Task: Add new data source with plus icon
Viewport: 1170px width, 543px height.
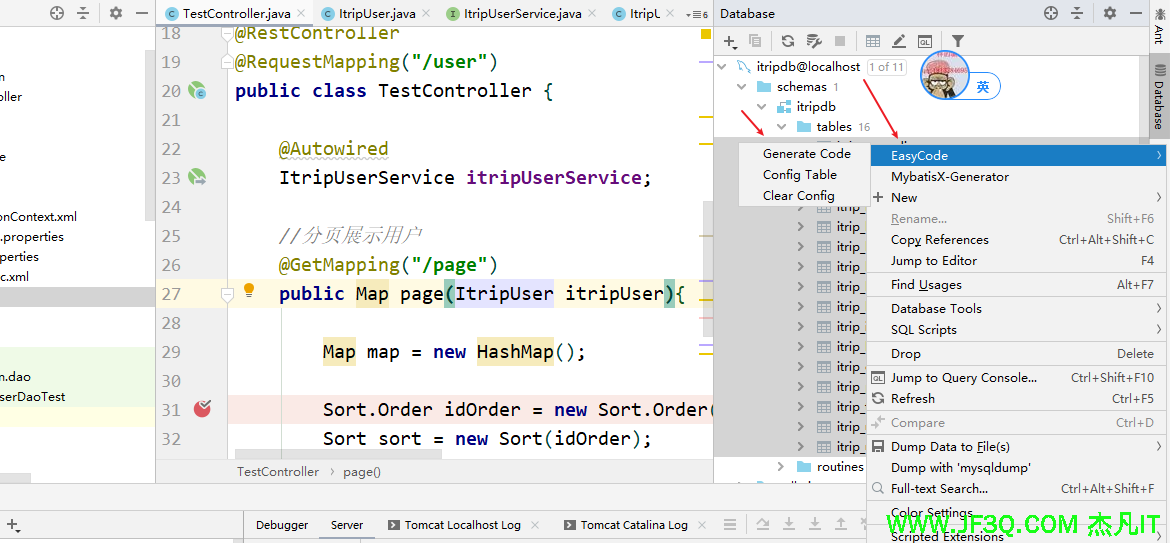Action: tap(729, 41)
